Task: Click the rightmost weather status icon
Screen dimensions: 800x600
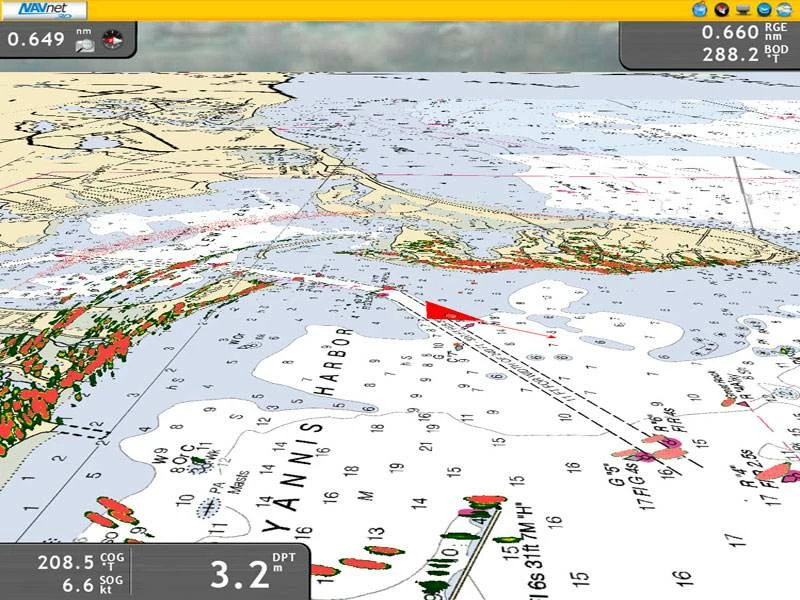Action: (x=785, y=9)
